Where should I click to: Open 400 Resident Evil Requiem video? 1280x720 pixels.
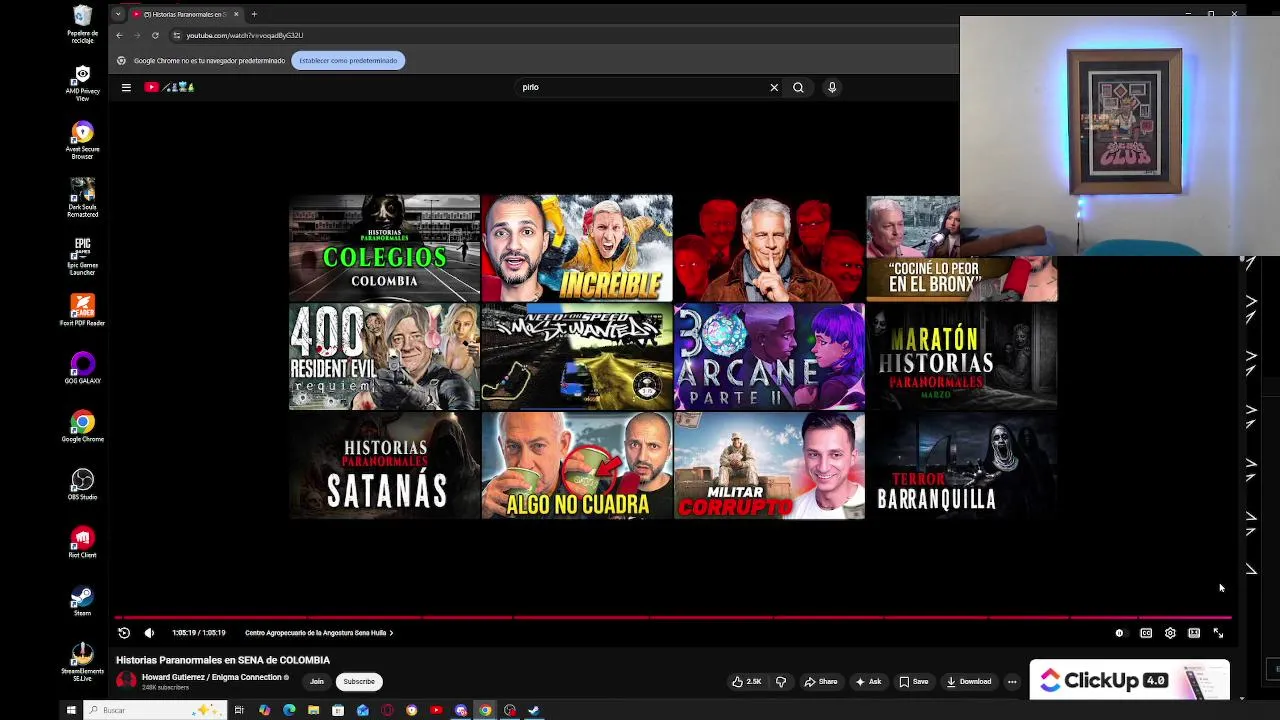coord(384,357)
